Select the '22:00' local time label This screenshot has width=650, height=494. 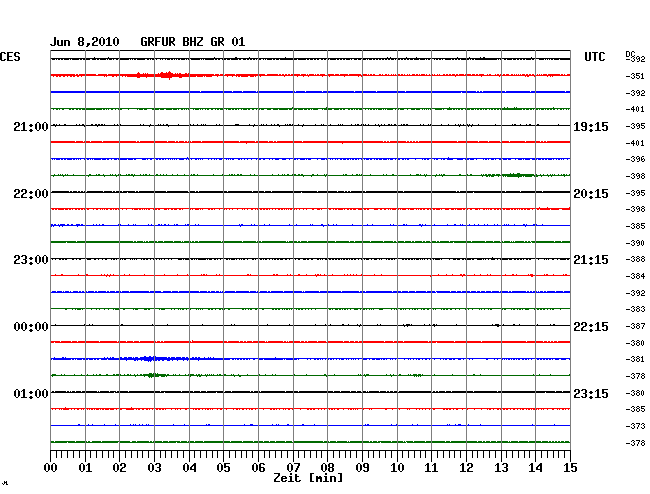[x=31, y=194]
